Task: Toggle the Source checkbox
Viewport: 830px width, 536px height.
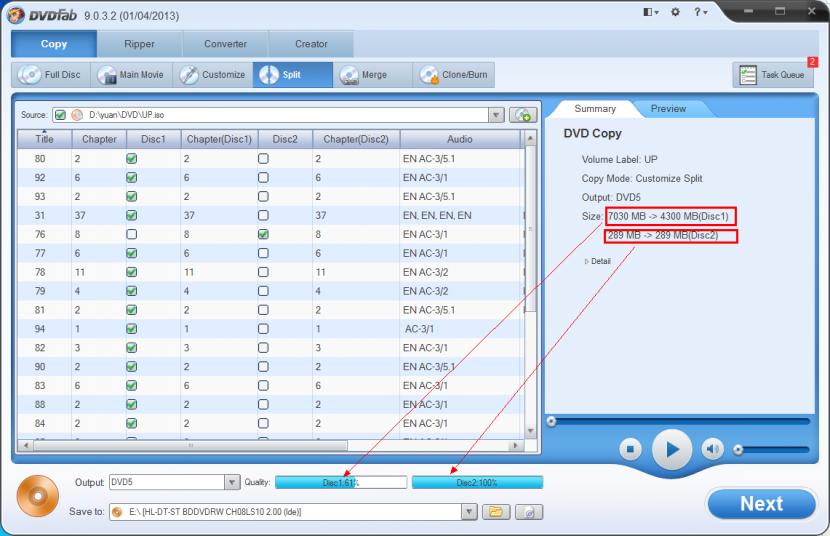Action: coord(60,115)
